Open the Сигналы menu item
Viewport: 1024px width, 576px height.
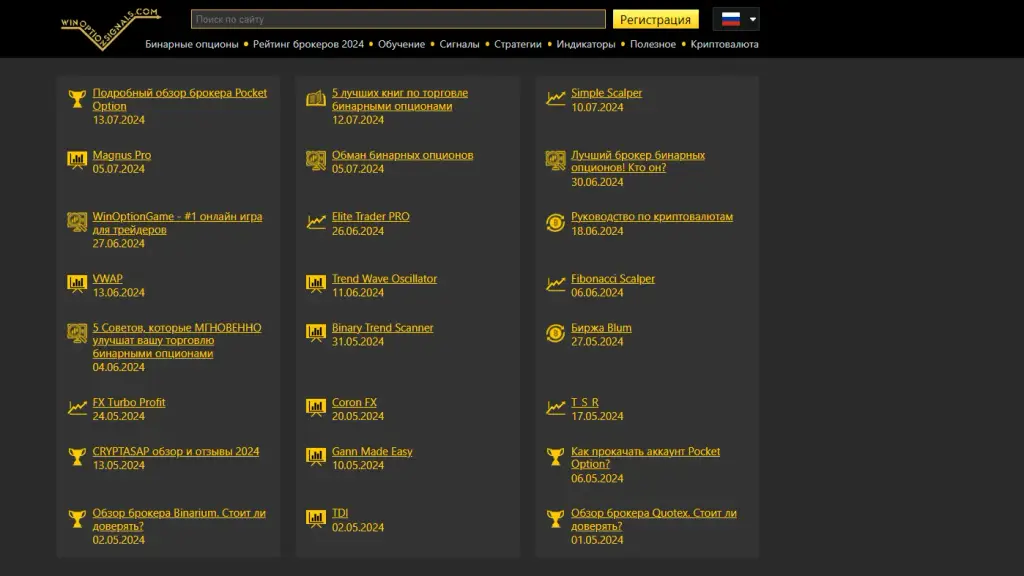click(459, 44)
